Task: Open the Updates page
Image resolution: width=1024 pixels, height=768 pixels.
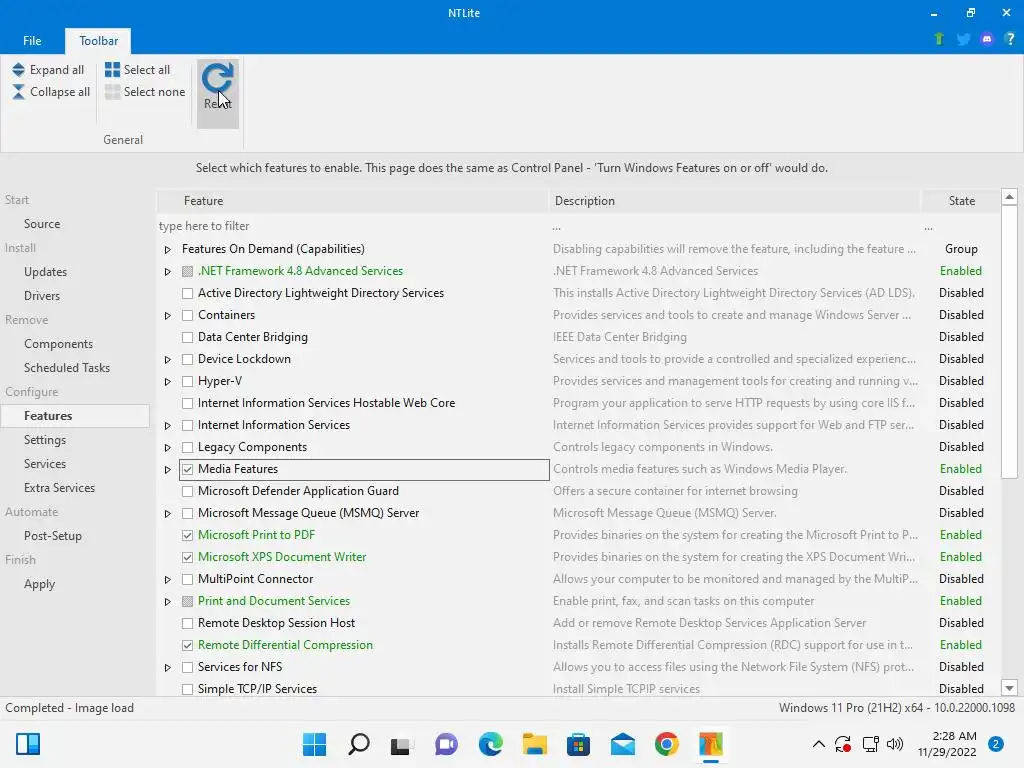Action: point(45,272)
